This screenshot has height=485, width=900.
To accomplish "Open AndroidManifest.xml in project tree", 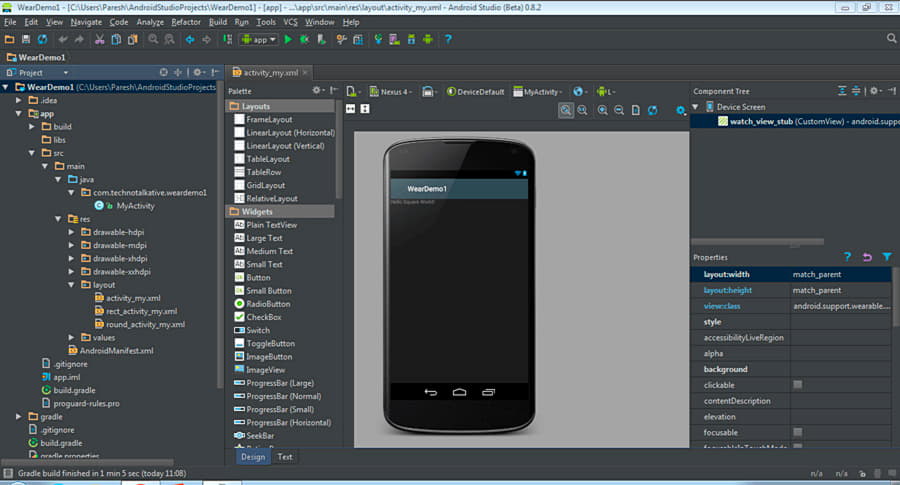I will pos(115,351).
